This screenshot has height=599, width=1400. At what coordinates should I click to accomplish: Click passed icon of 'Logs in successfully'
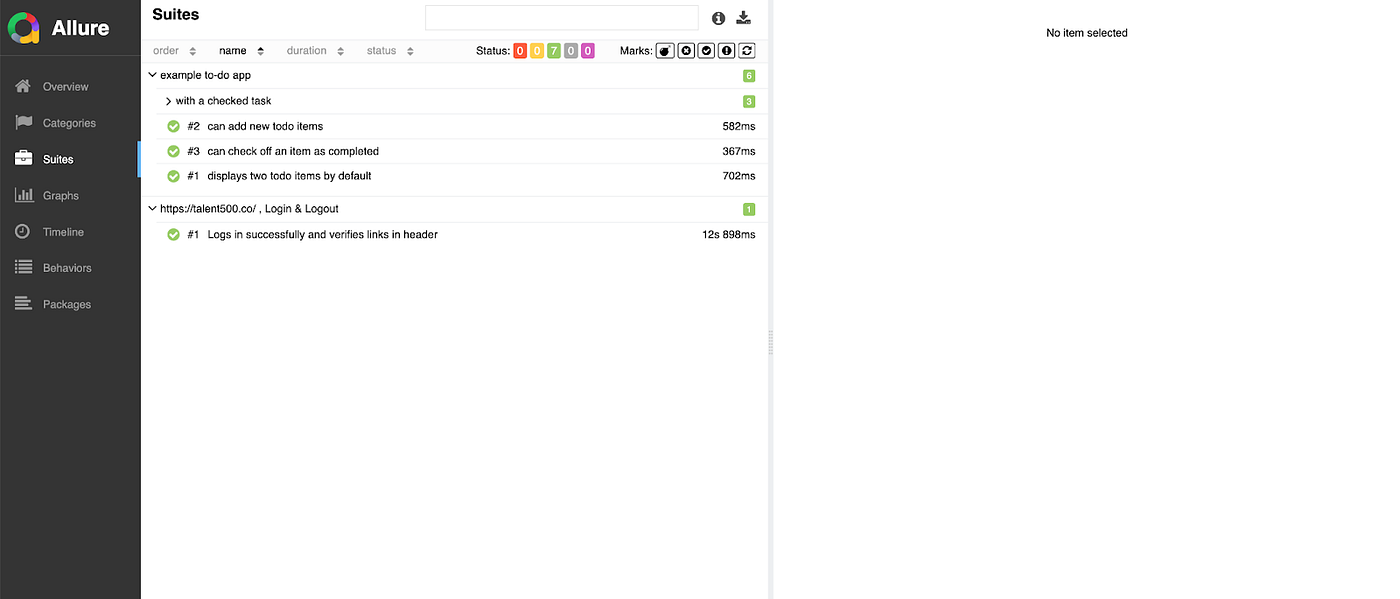tap(173, 235)
